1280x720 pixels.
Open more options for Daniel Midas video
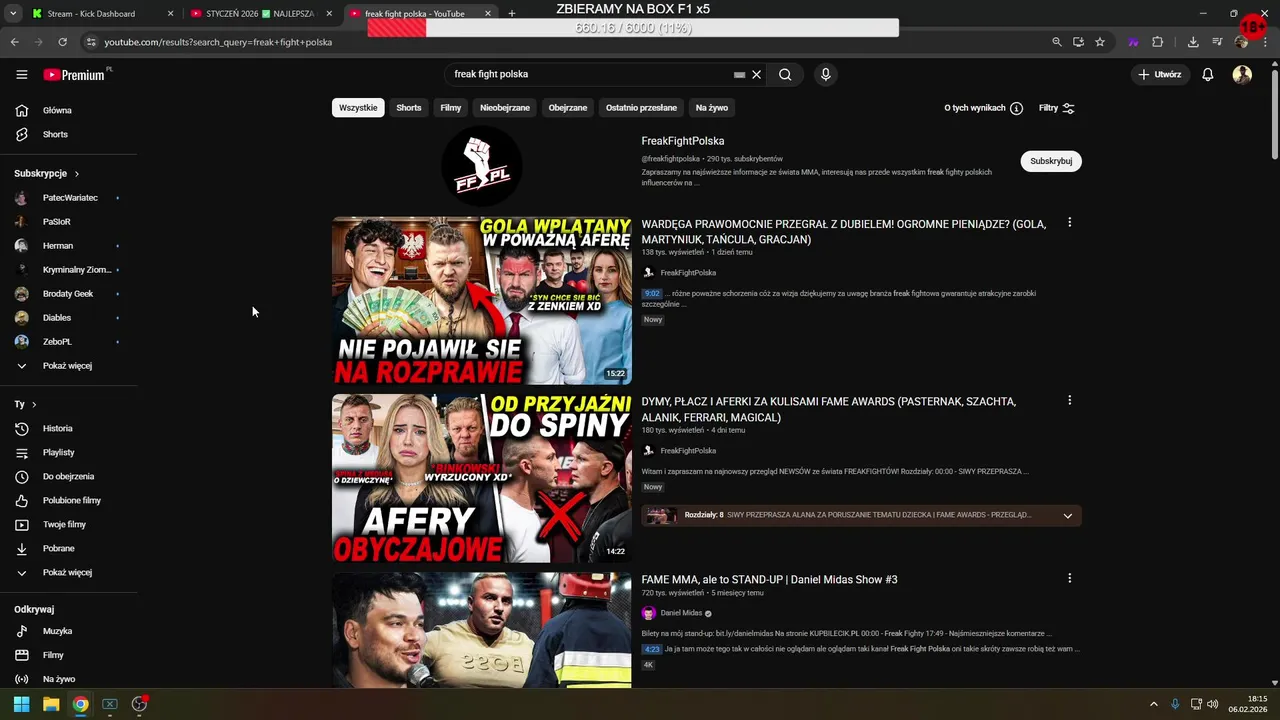[x=1069, y=578]
